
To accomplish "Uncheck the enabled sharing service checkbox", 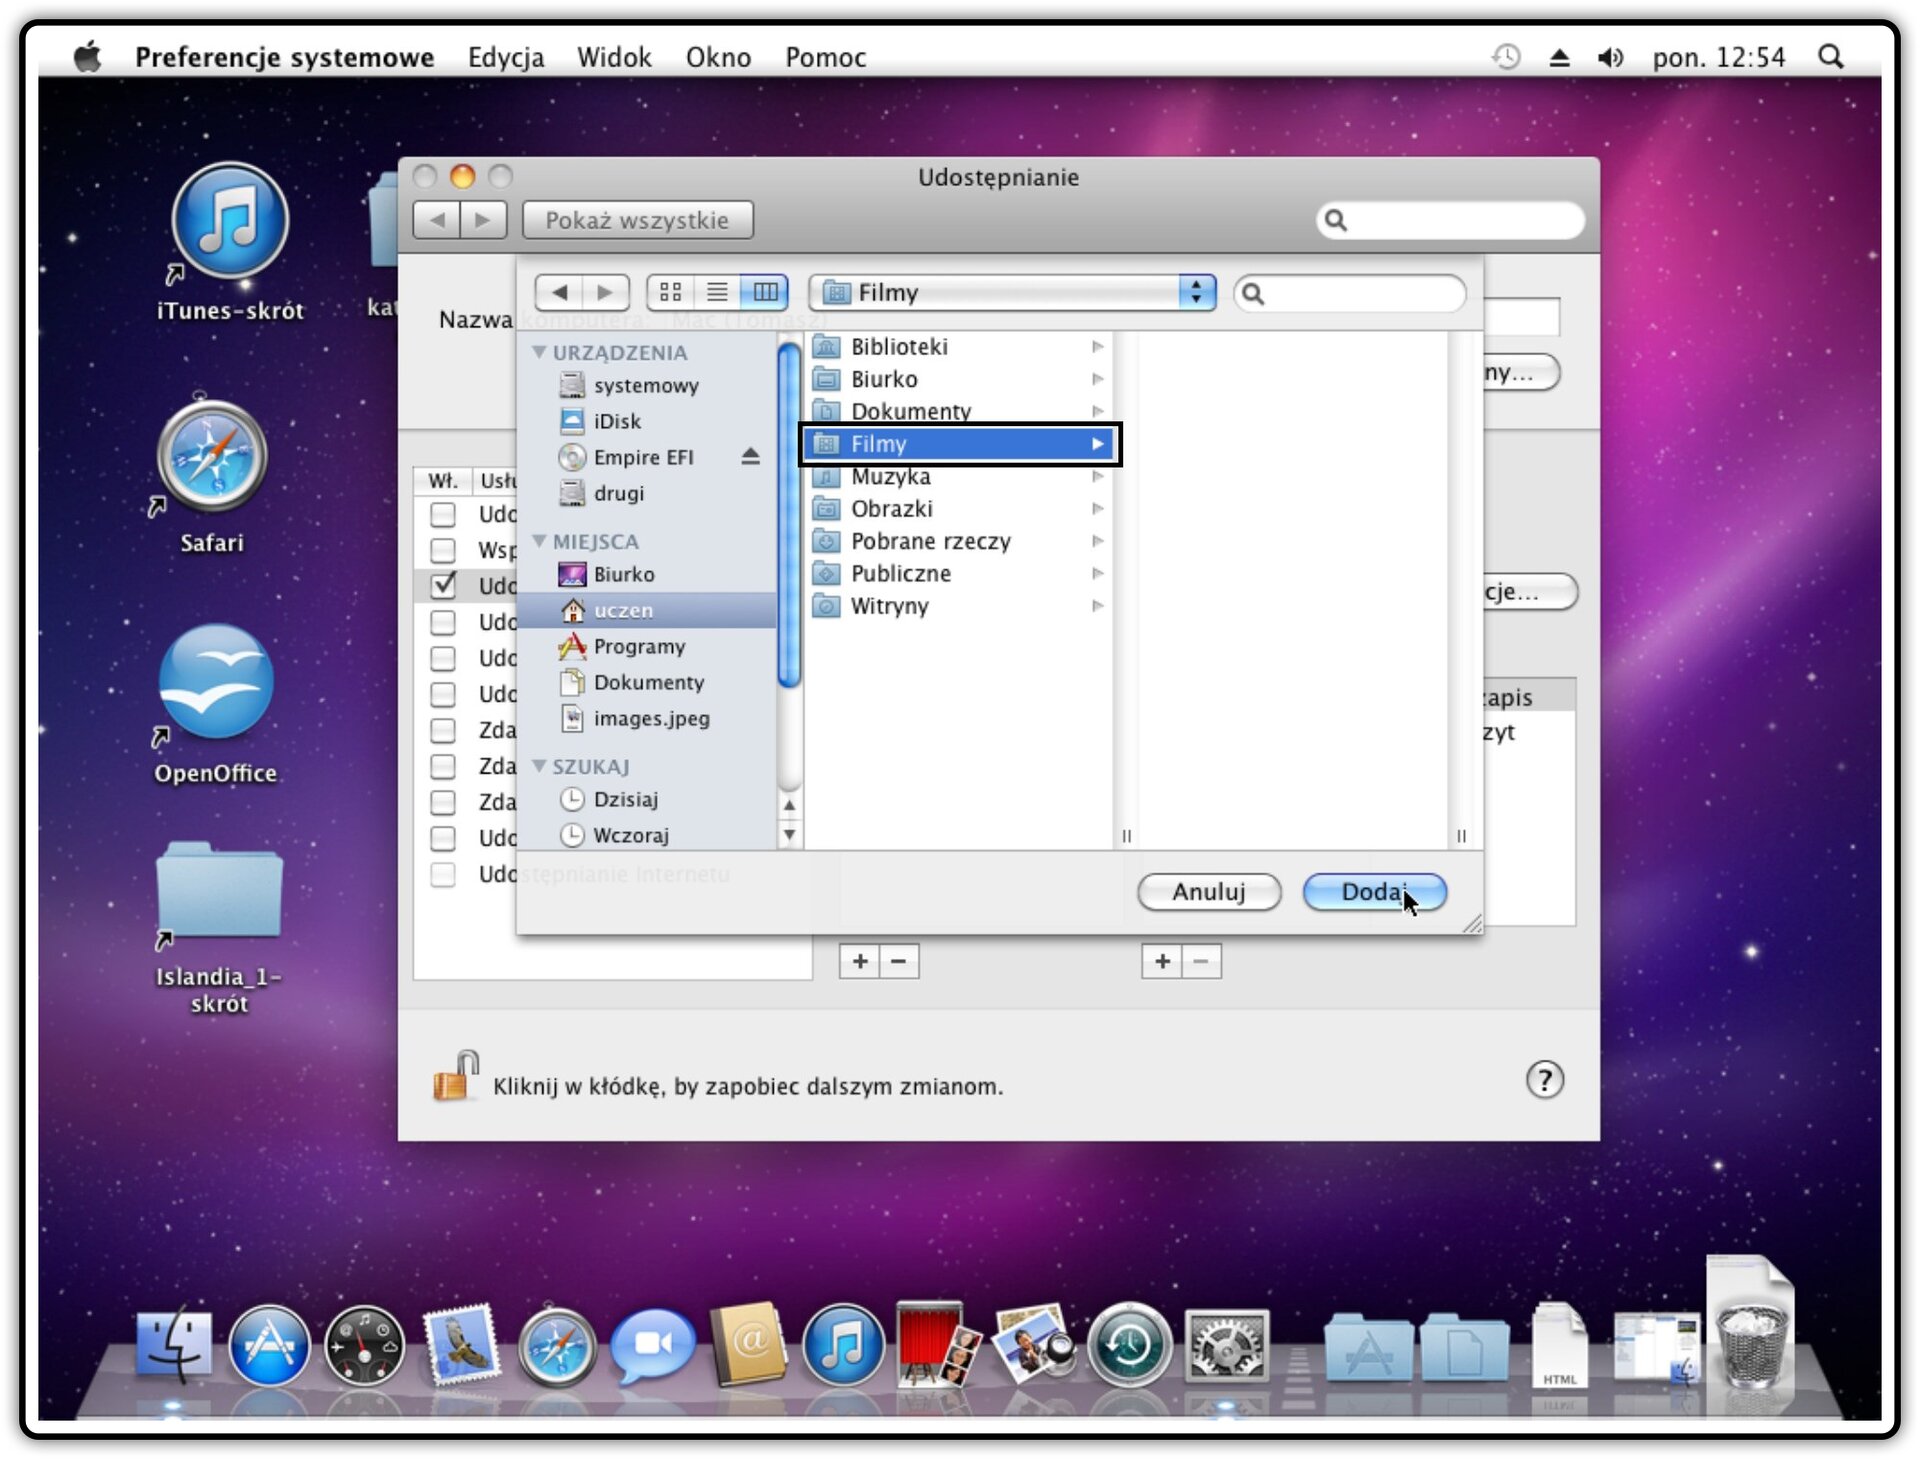I will click(443, 585).
